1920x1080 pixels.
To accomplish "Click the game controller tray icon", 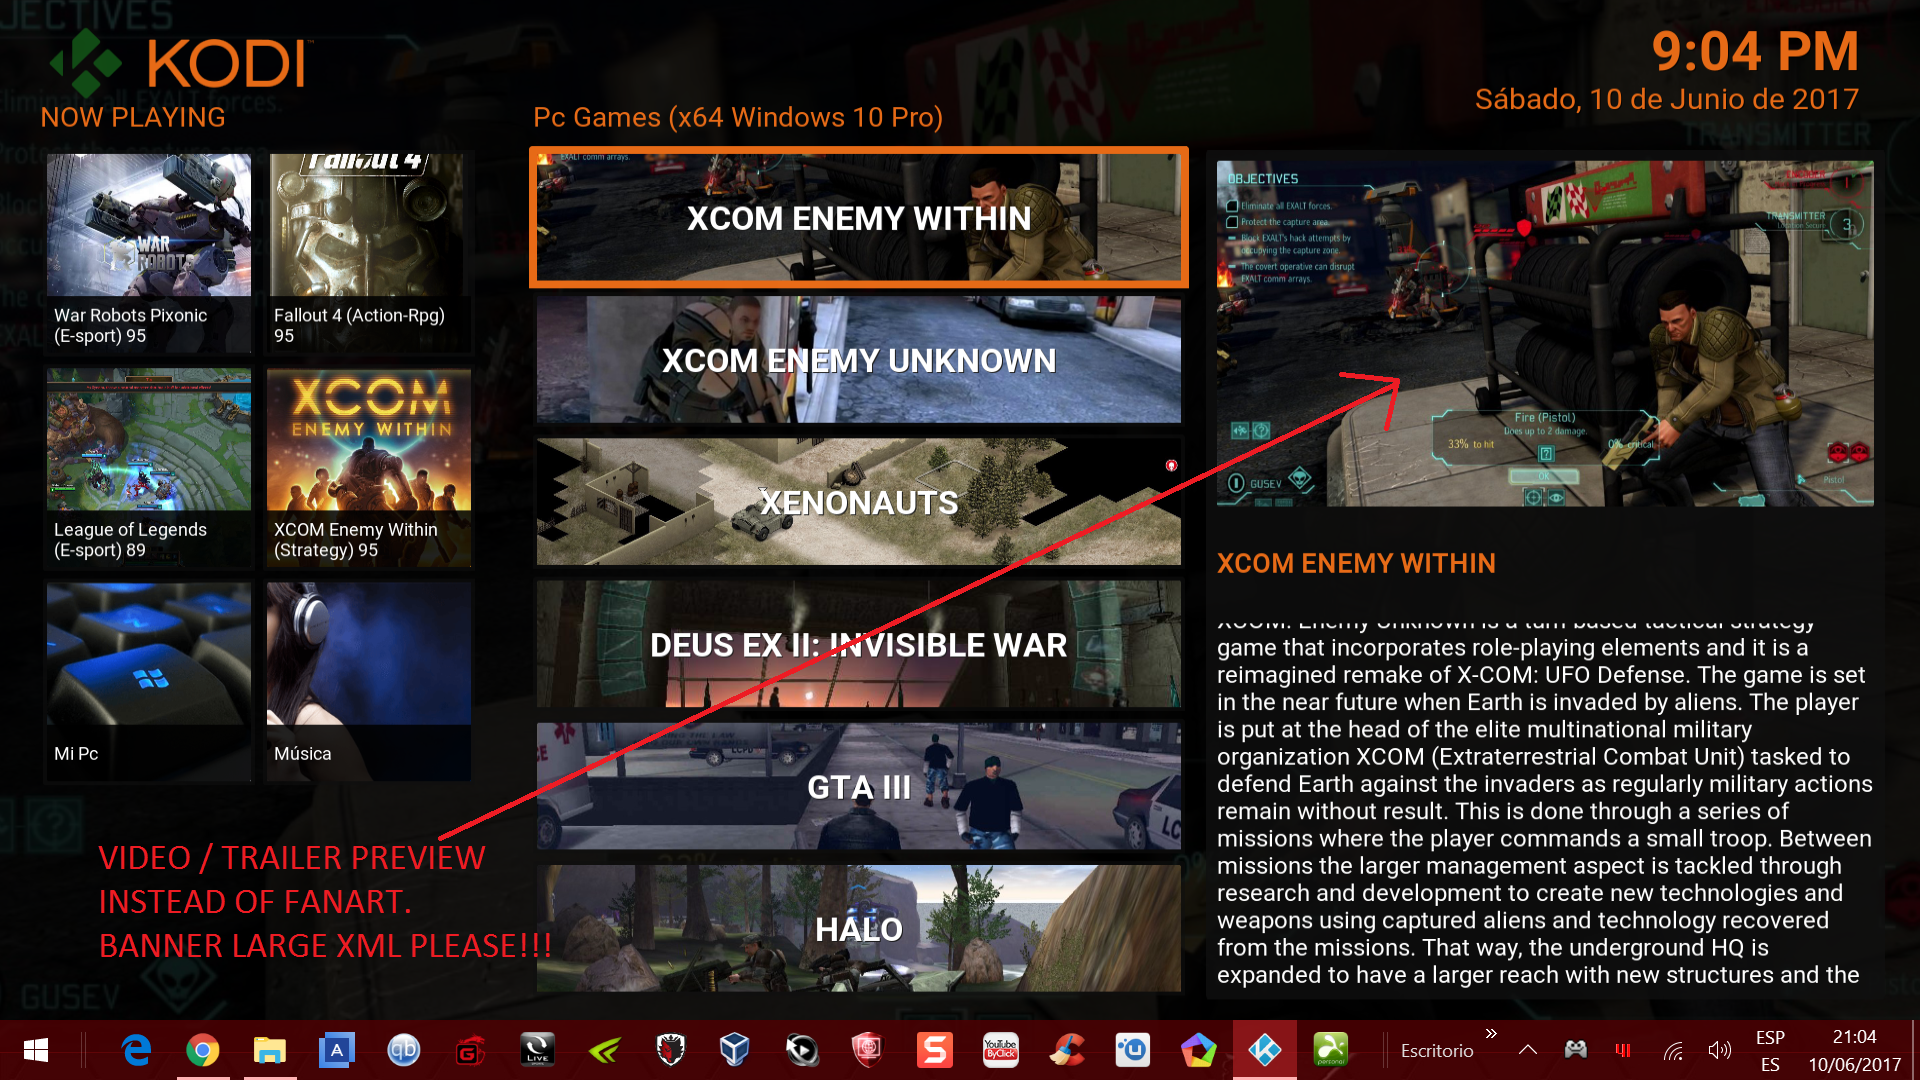I will (1576, 1050).
